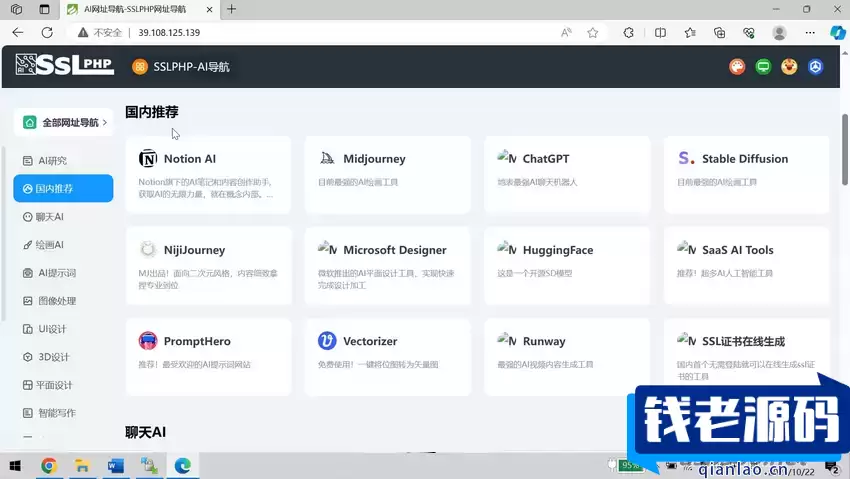Open the Microsoft Designer card
The image size is (850, 479).
tap(388, 266)
